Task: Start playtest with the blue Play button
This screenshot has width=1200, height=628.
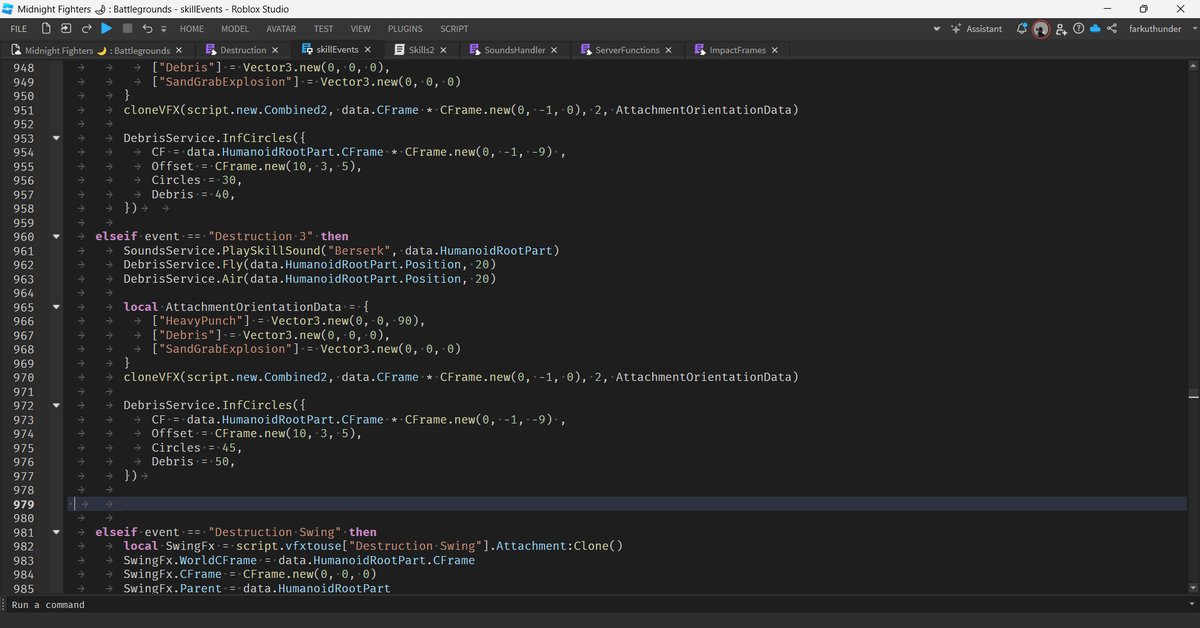Action: pos(106,29)
